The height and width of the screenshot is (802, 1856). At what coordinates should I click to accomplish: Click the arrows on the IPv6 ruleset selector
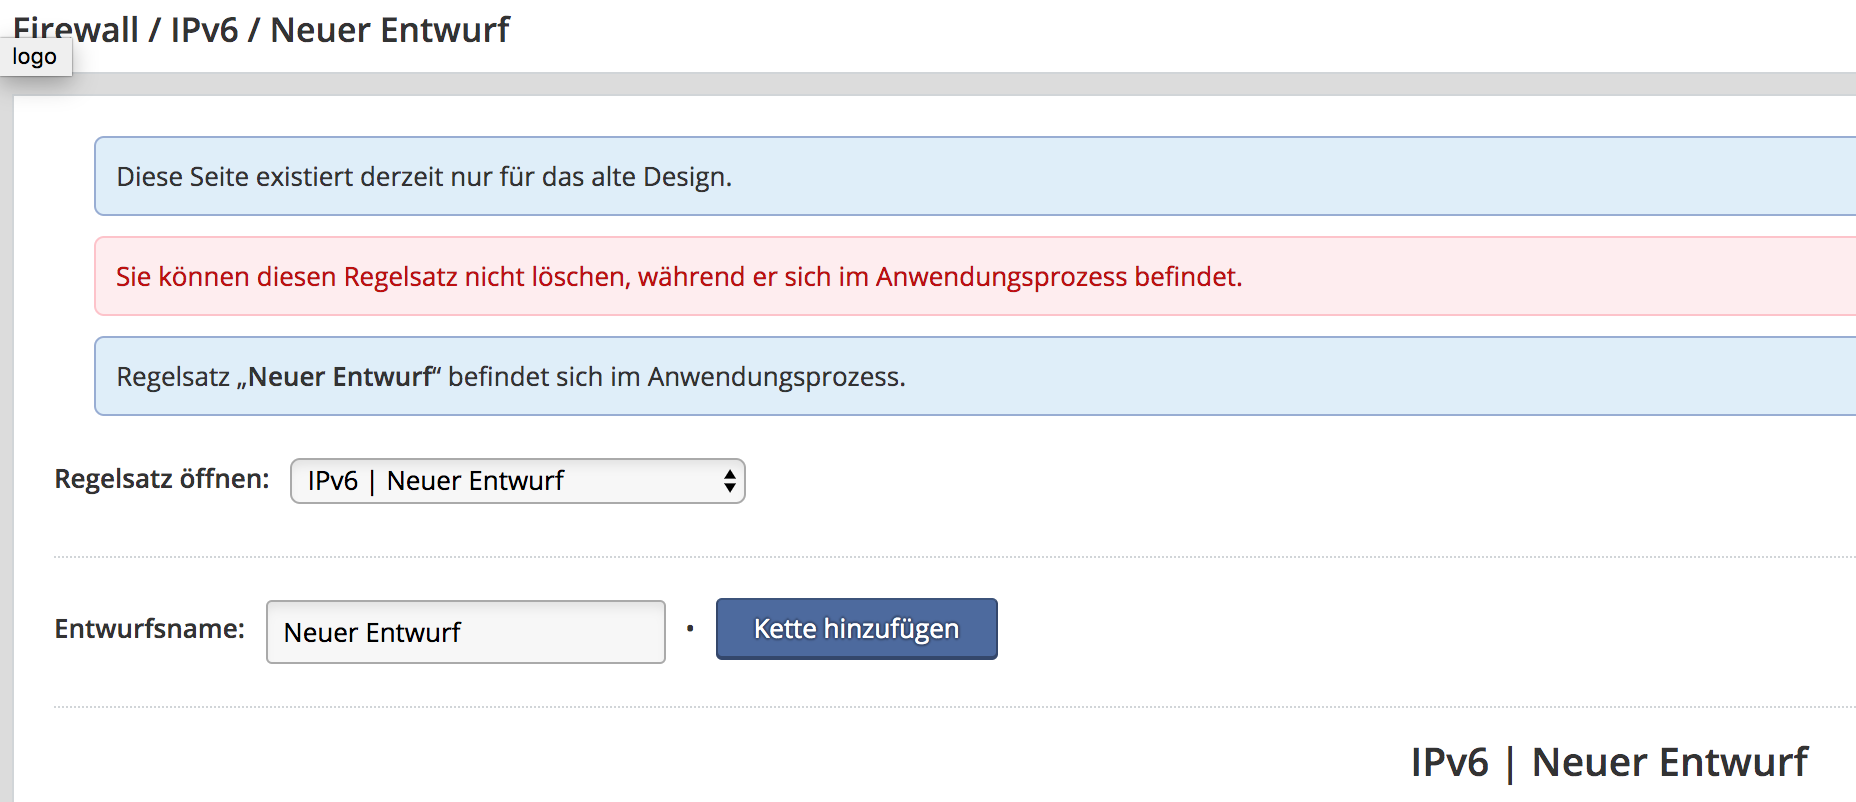(x=730, y=481)
